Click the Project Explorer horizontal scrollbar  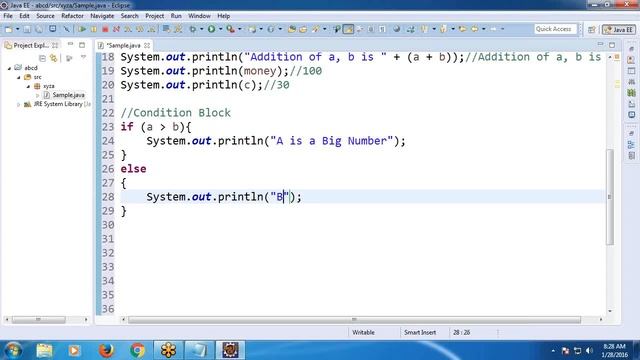pos(38,320)
